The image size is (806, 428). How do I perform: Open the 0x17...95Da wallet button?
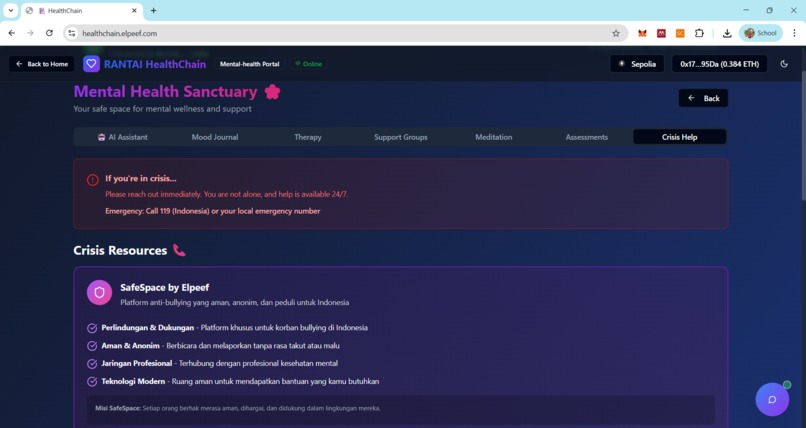coord(720,64)
